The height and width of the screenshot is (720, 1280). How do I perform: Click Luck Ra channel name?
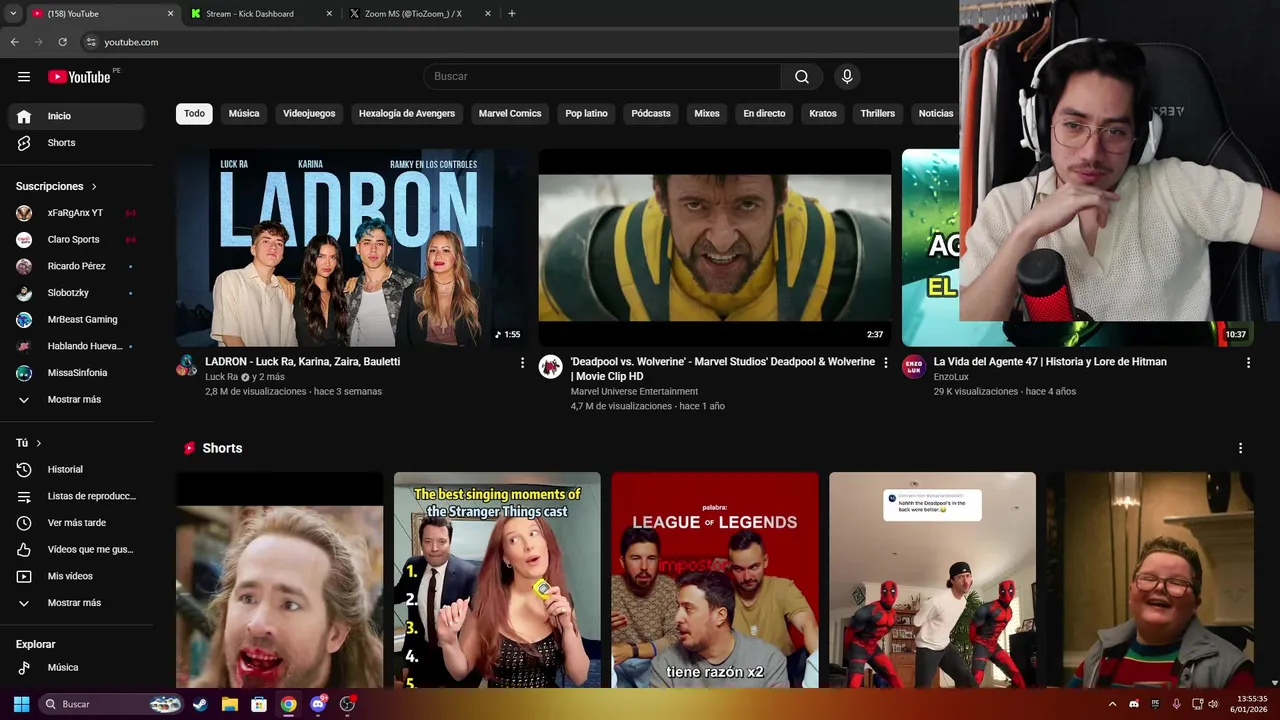tap(222, 377)
